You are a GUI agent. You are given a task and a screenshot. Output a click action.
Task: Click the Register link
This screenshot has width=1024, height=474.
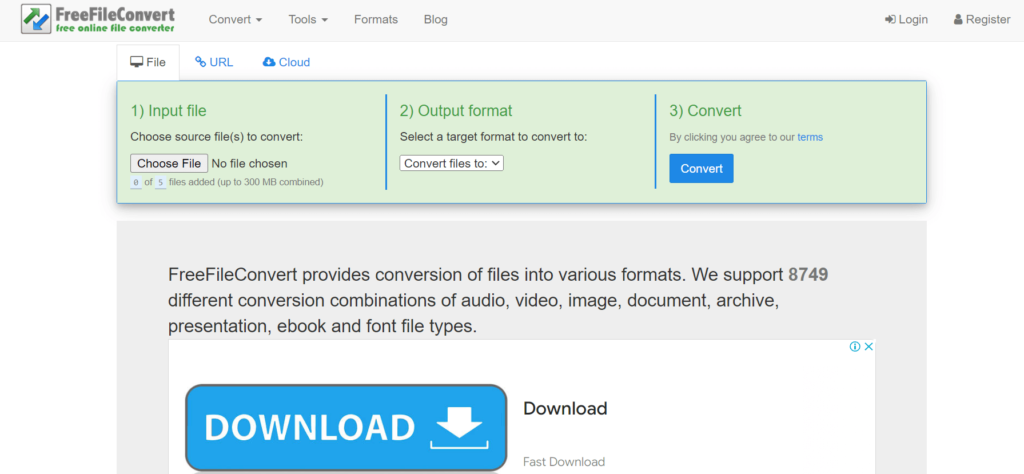[982, 20]
